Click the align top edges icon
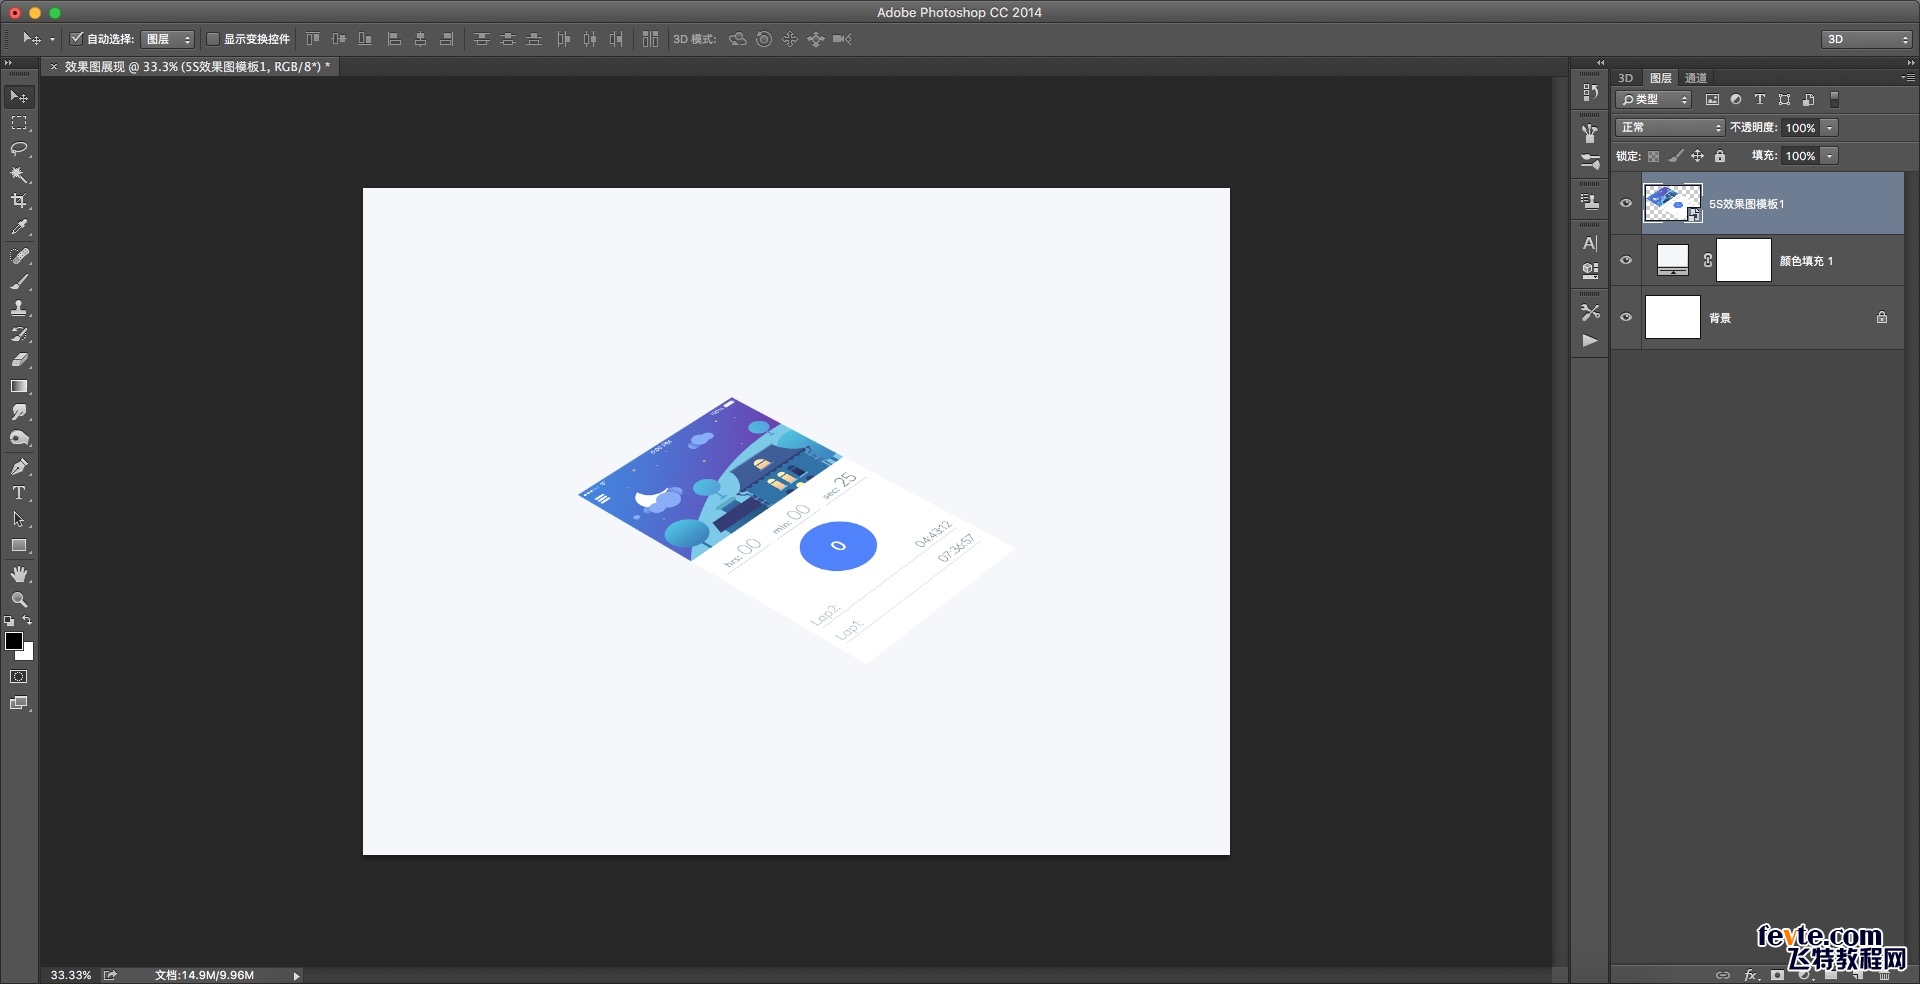This screenshot has width=1920, height=984. pos(313,39)
